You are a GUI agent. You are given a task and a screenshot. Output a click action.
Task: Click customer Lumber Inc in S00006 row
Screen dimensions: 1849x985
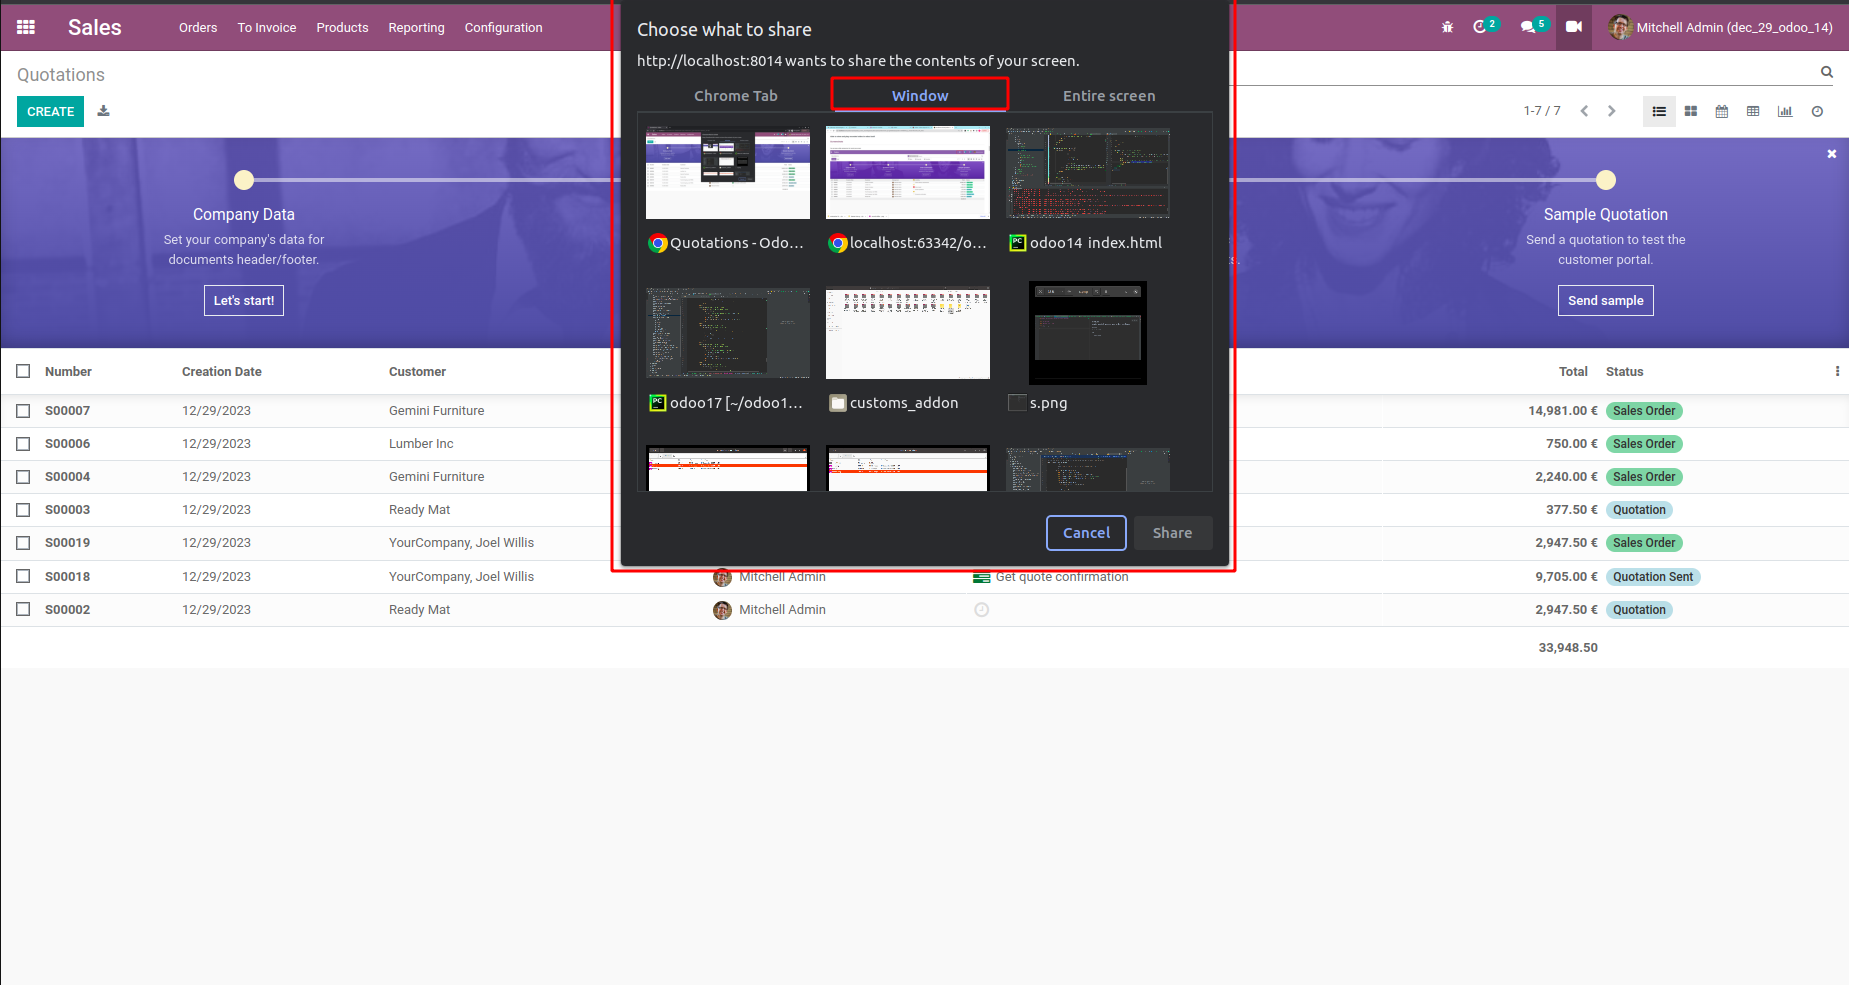coord(421,444)
